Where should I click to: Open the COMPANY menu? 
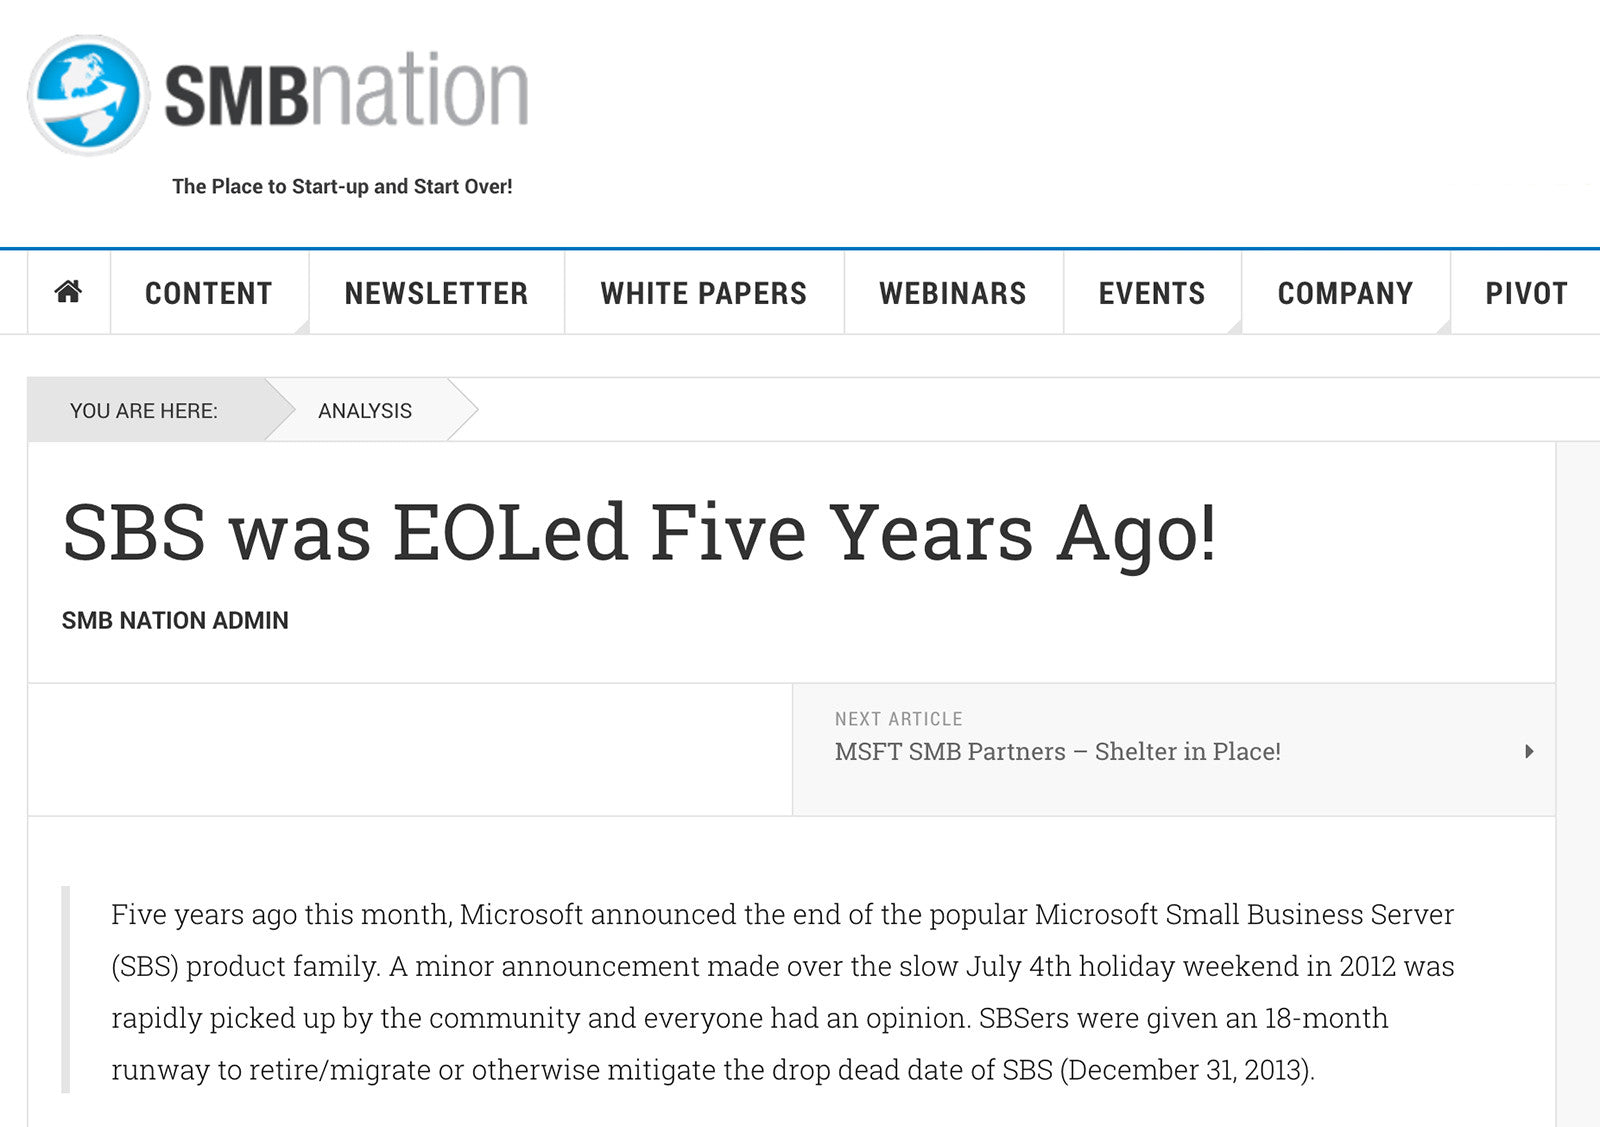click(1343, 292)
